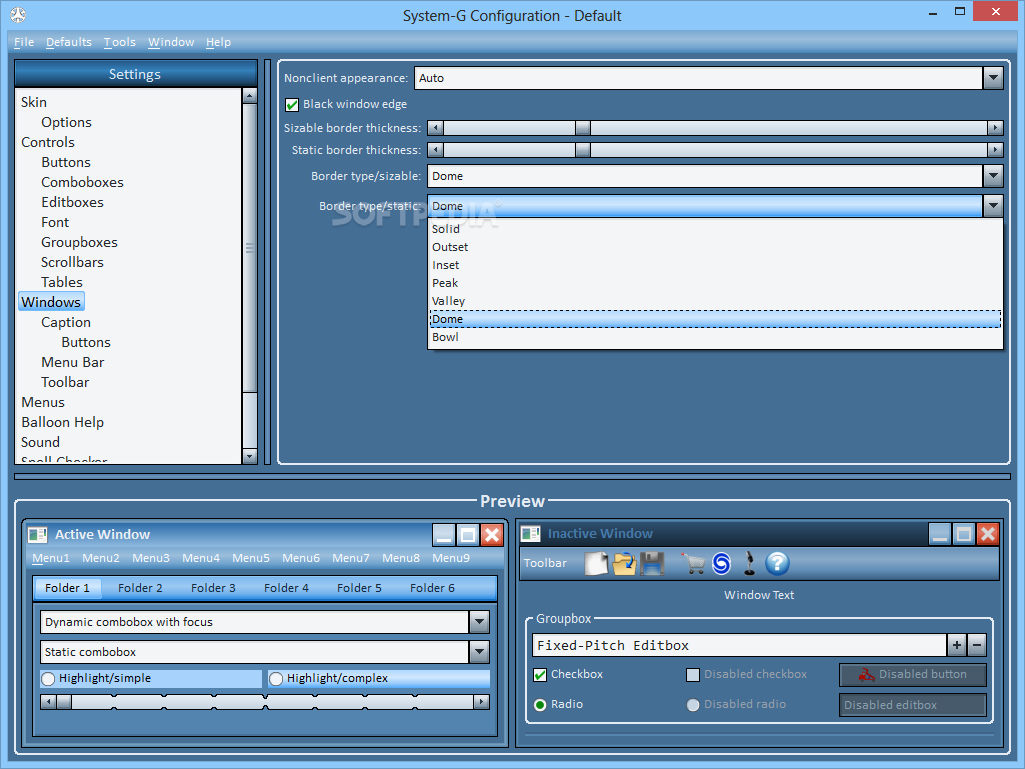Open the Border type/sizable dropdown arrow

[x=993, y=176]
